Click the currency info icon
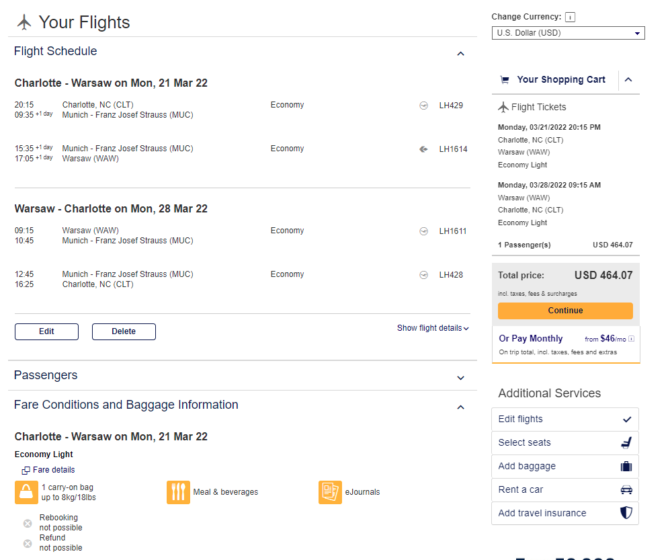The width and height of the screenshot is (670, 560). 570,17
